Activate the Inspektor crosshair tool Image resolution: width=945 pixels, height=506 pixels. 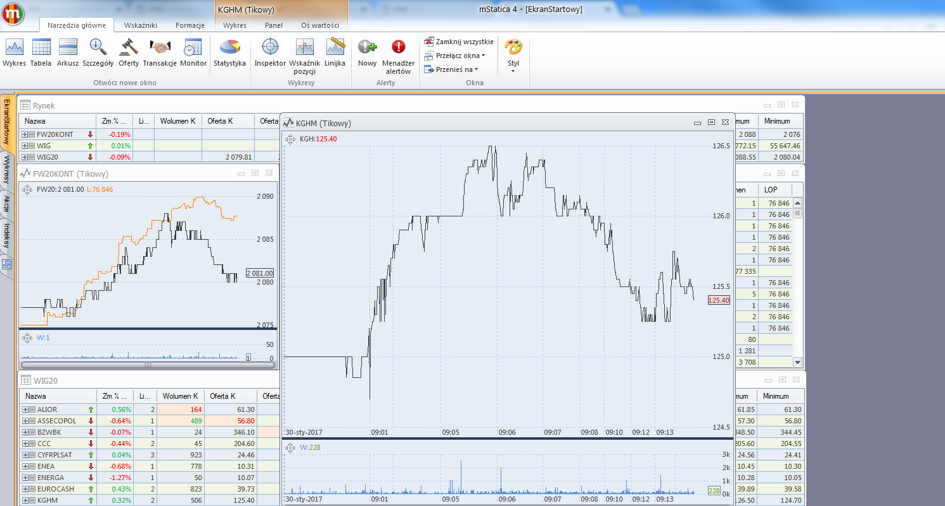(270, 52)
